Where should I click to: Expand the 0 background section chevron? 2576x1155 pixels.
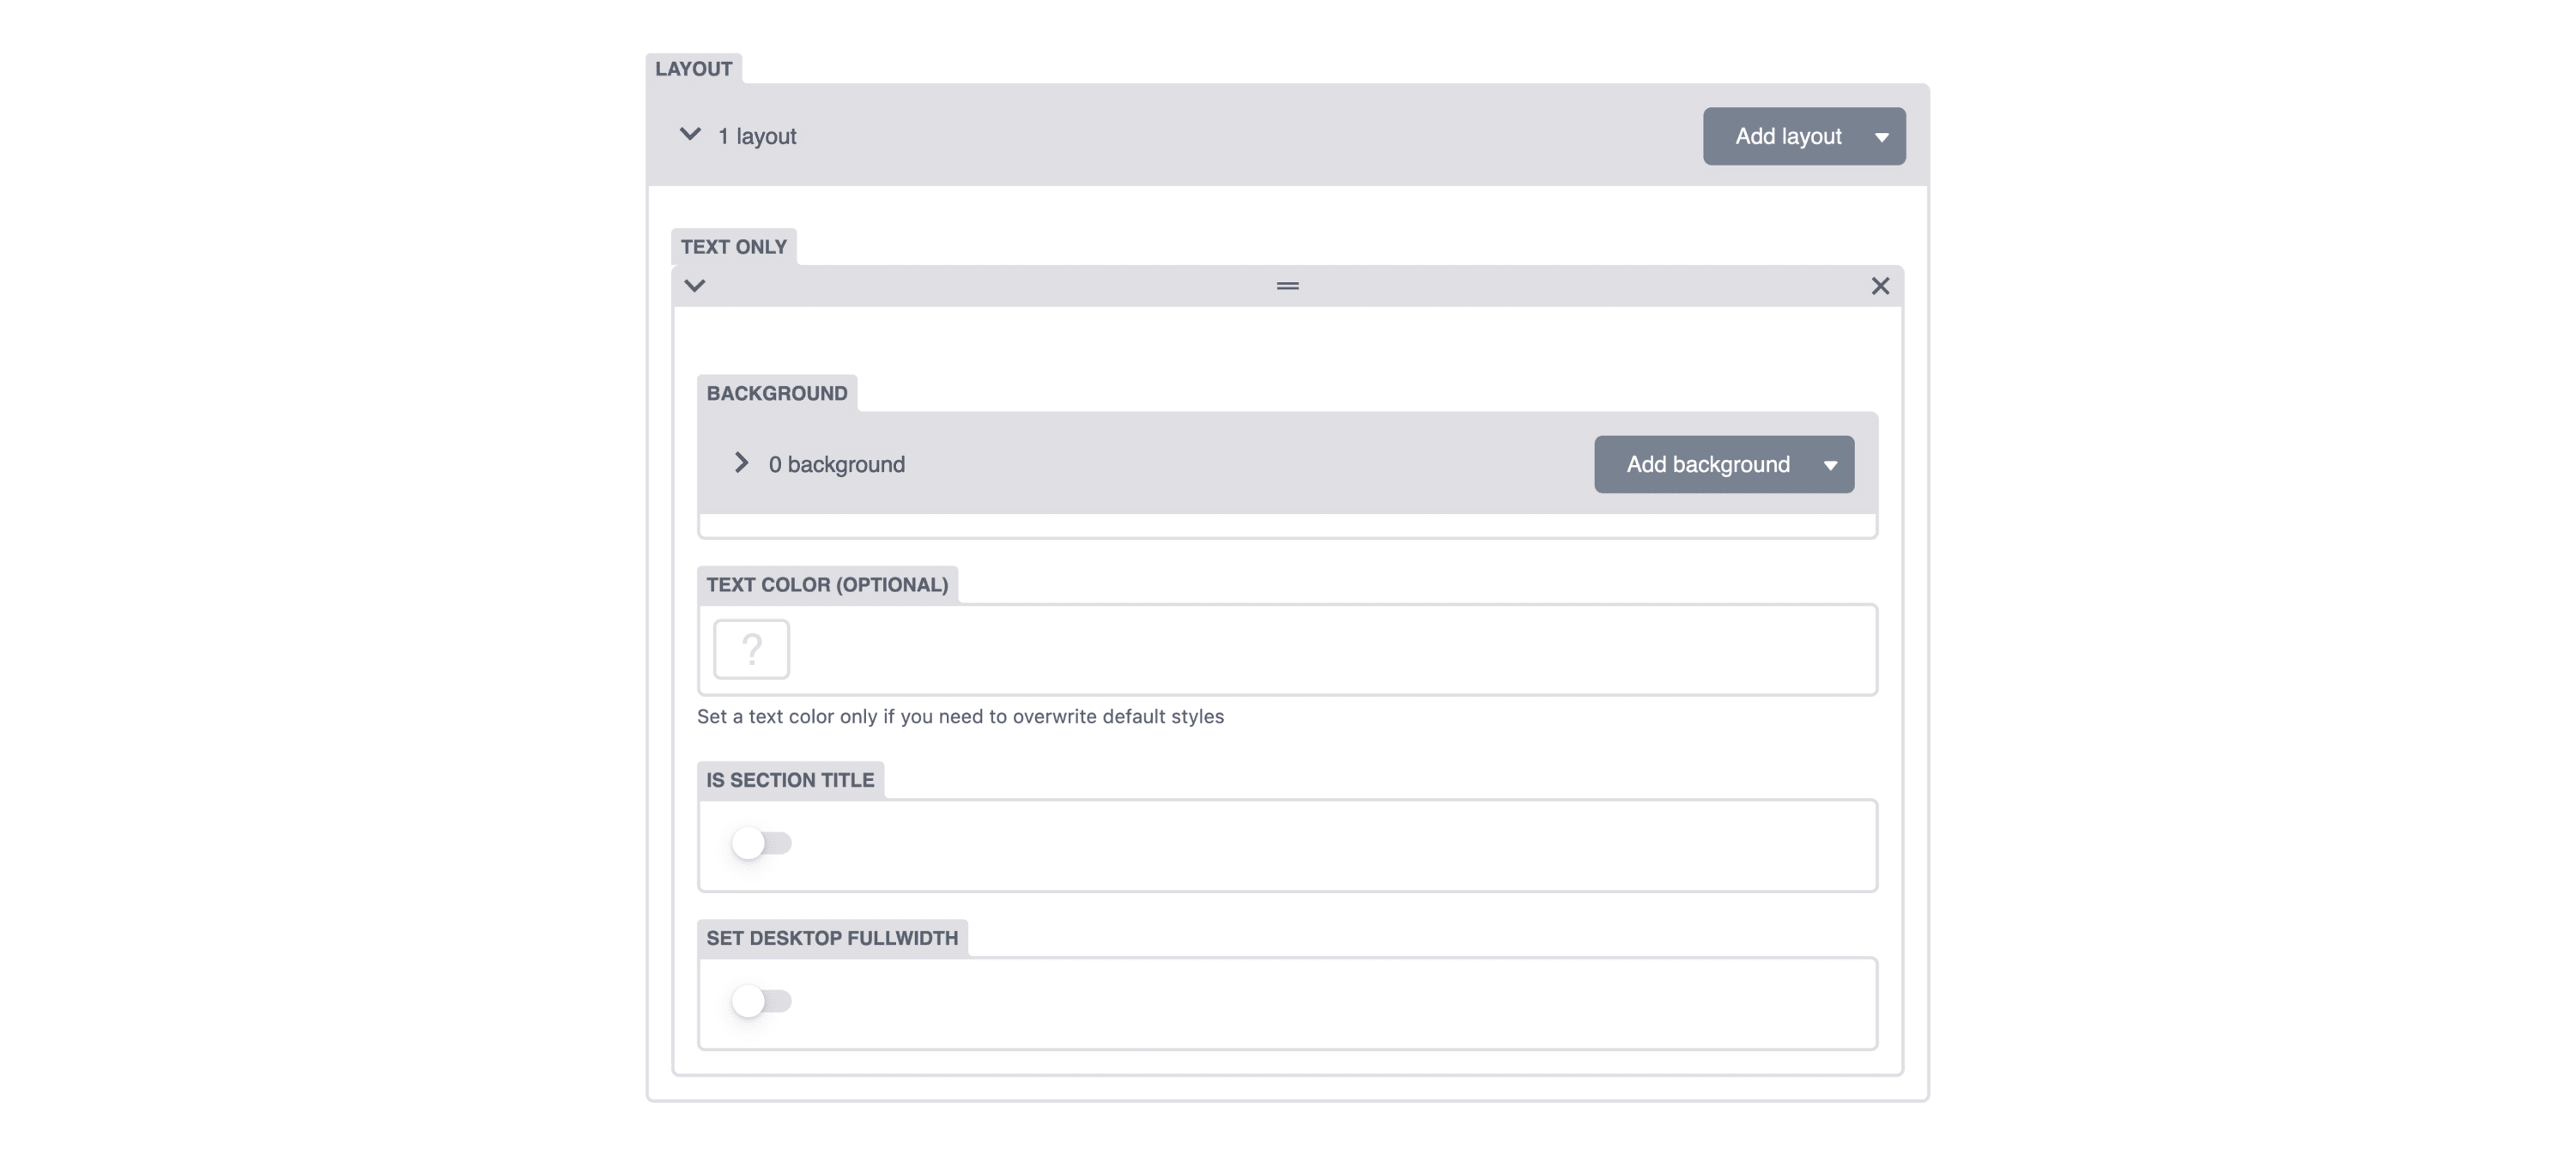point(741,463)
